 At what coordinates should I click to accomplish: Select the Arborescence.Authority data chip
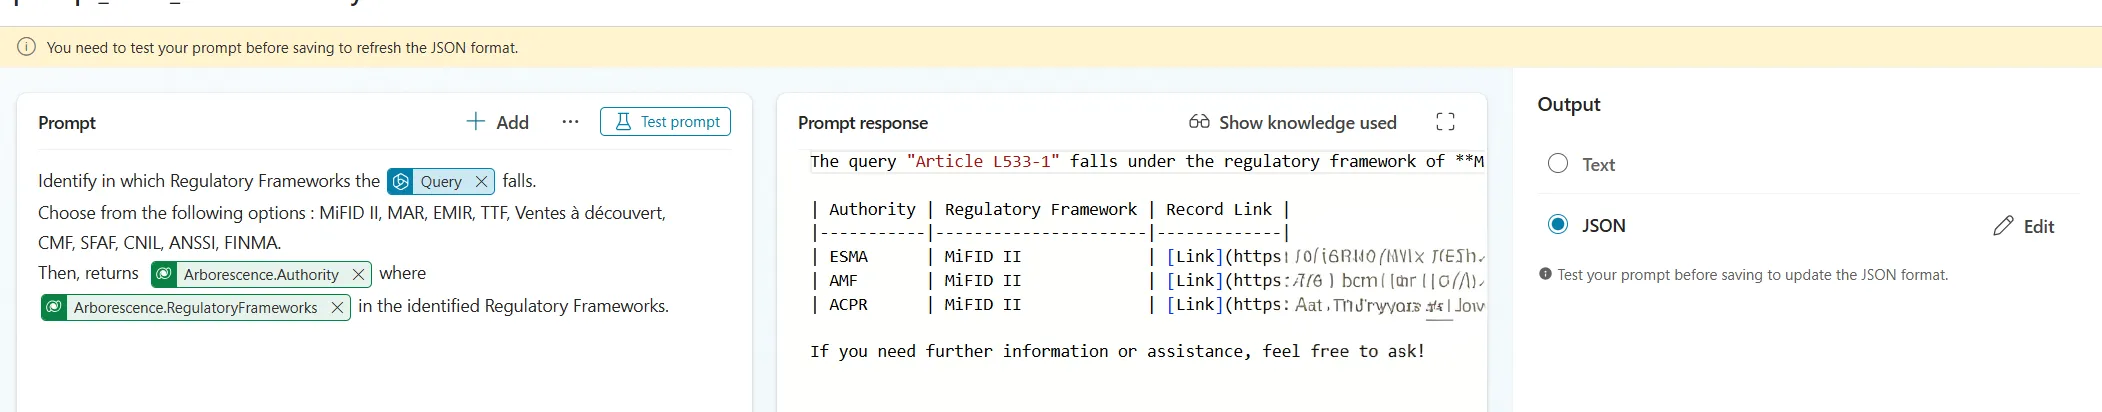coord(261,274)
